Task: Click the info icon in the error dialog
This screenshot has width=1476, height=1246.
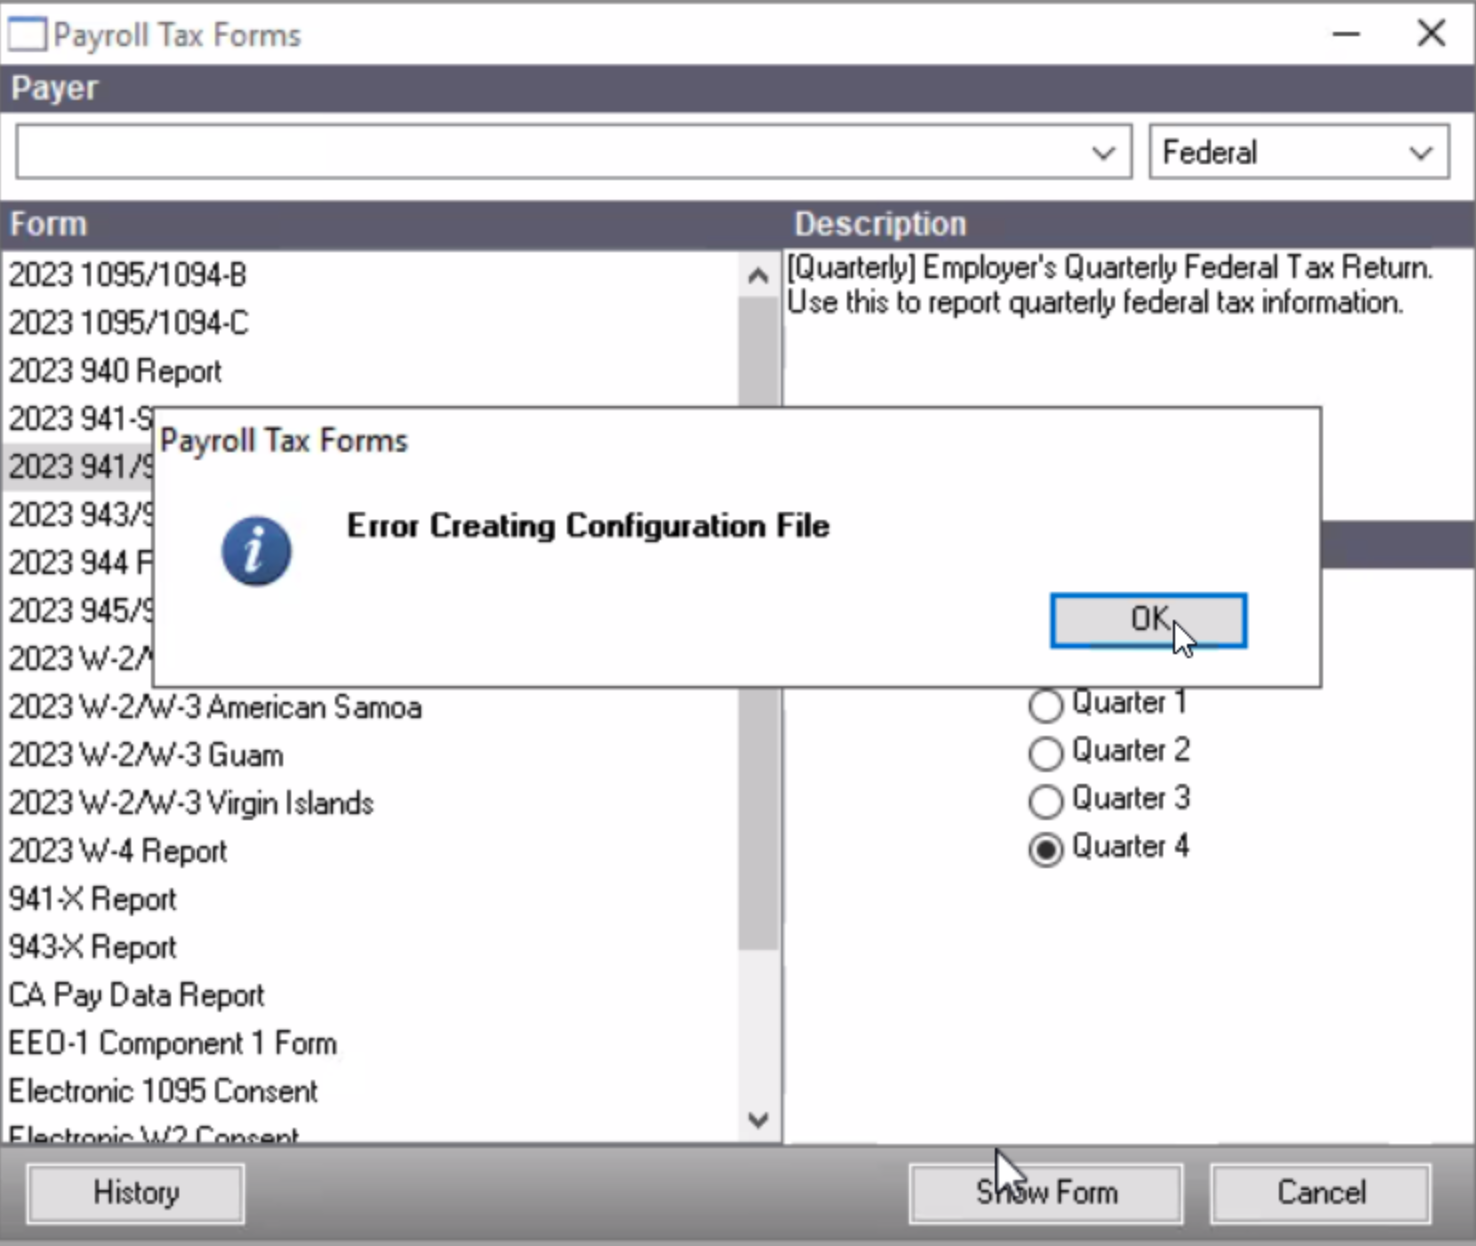Action: point(256,550)
